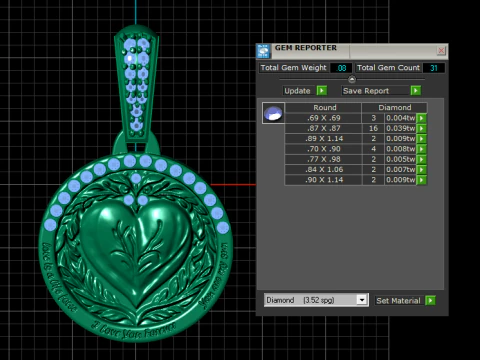The image size is (480, 360).
Task: Click the count 4 cell
Action: click(373, 149)
